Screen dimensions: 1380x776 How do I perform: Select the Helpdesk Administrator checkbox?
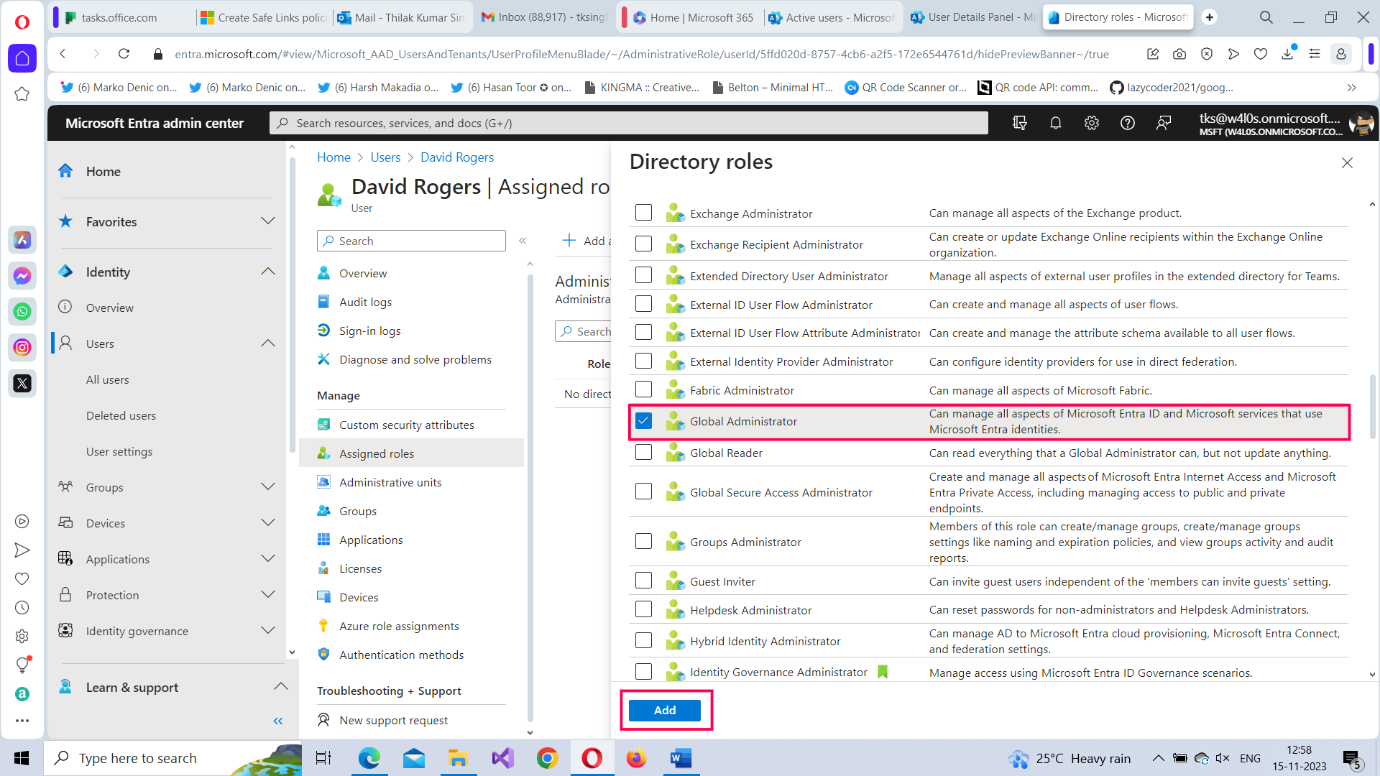tap(643, 609)
